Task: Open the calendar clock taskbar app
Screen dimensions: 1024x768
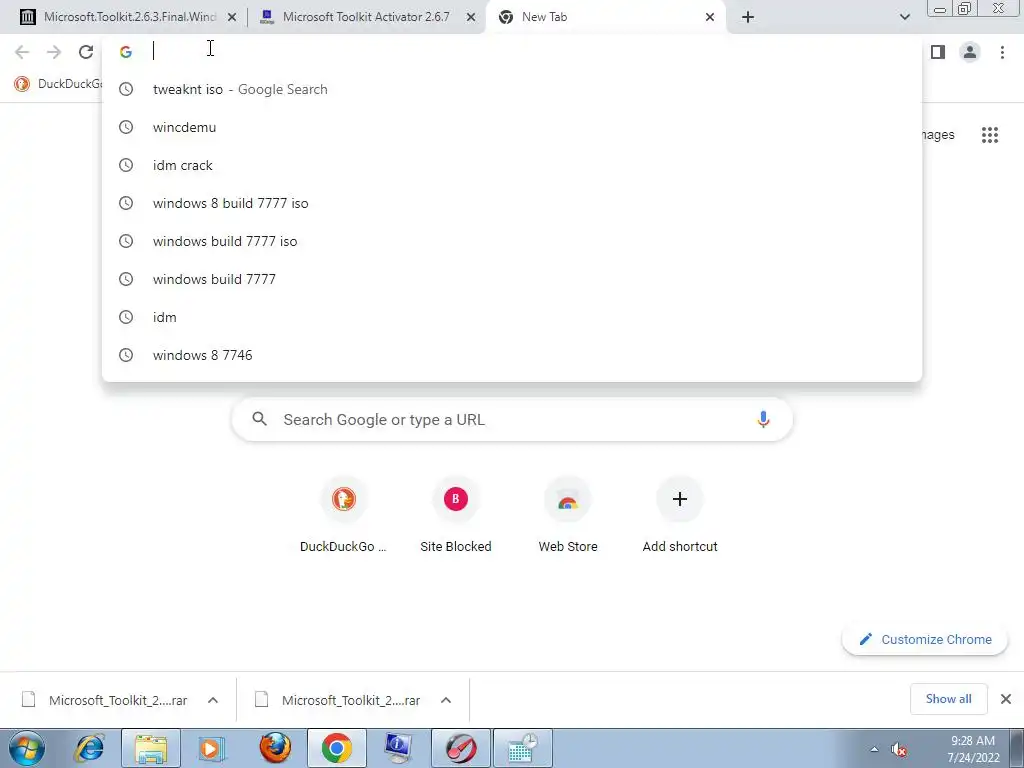Action: [522, 748]
